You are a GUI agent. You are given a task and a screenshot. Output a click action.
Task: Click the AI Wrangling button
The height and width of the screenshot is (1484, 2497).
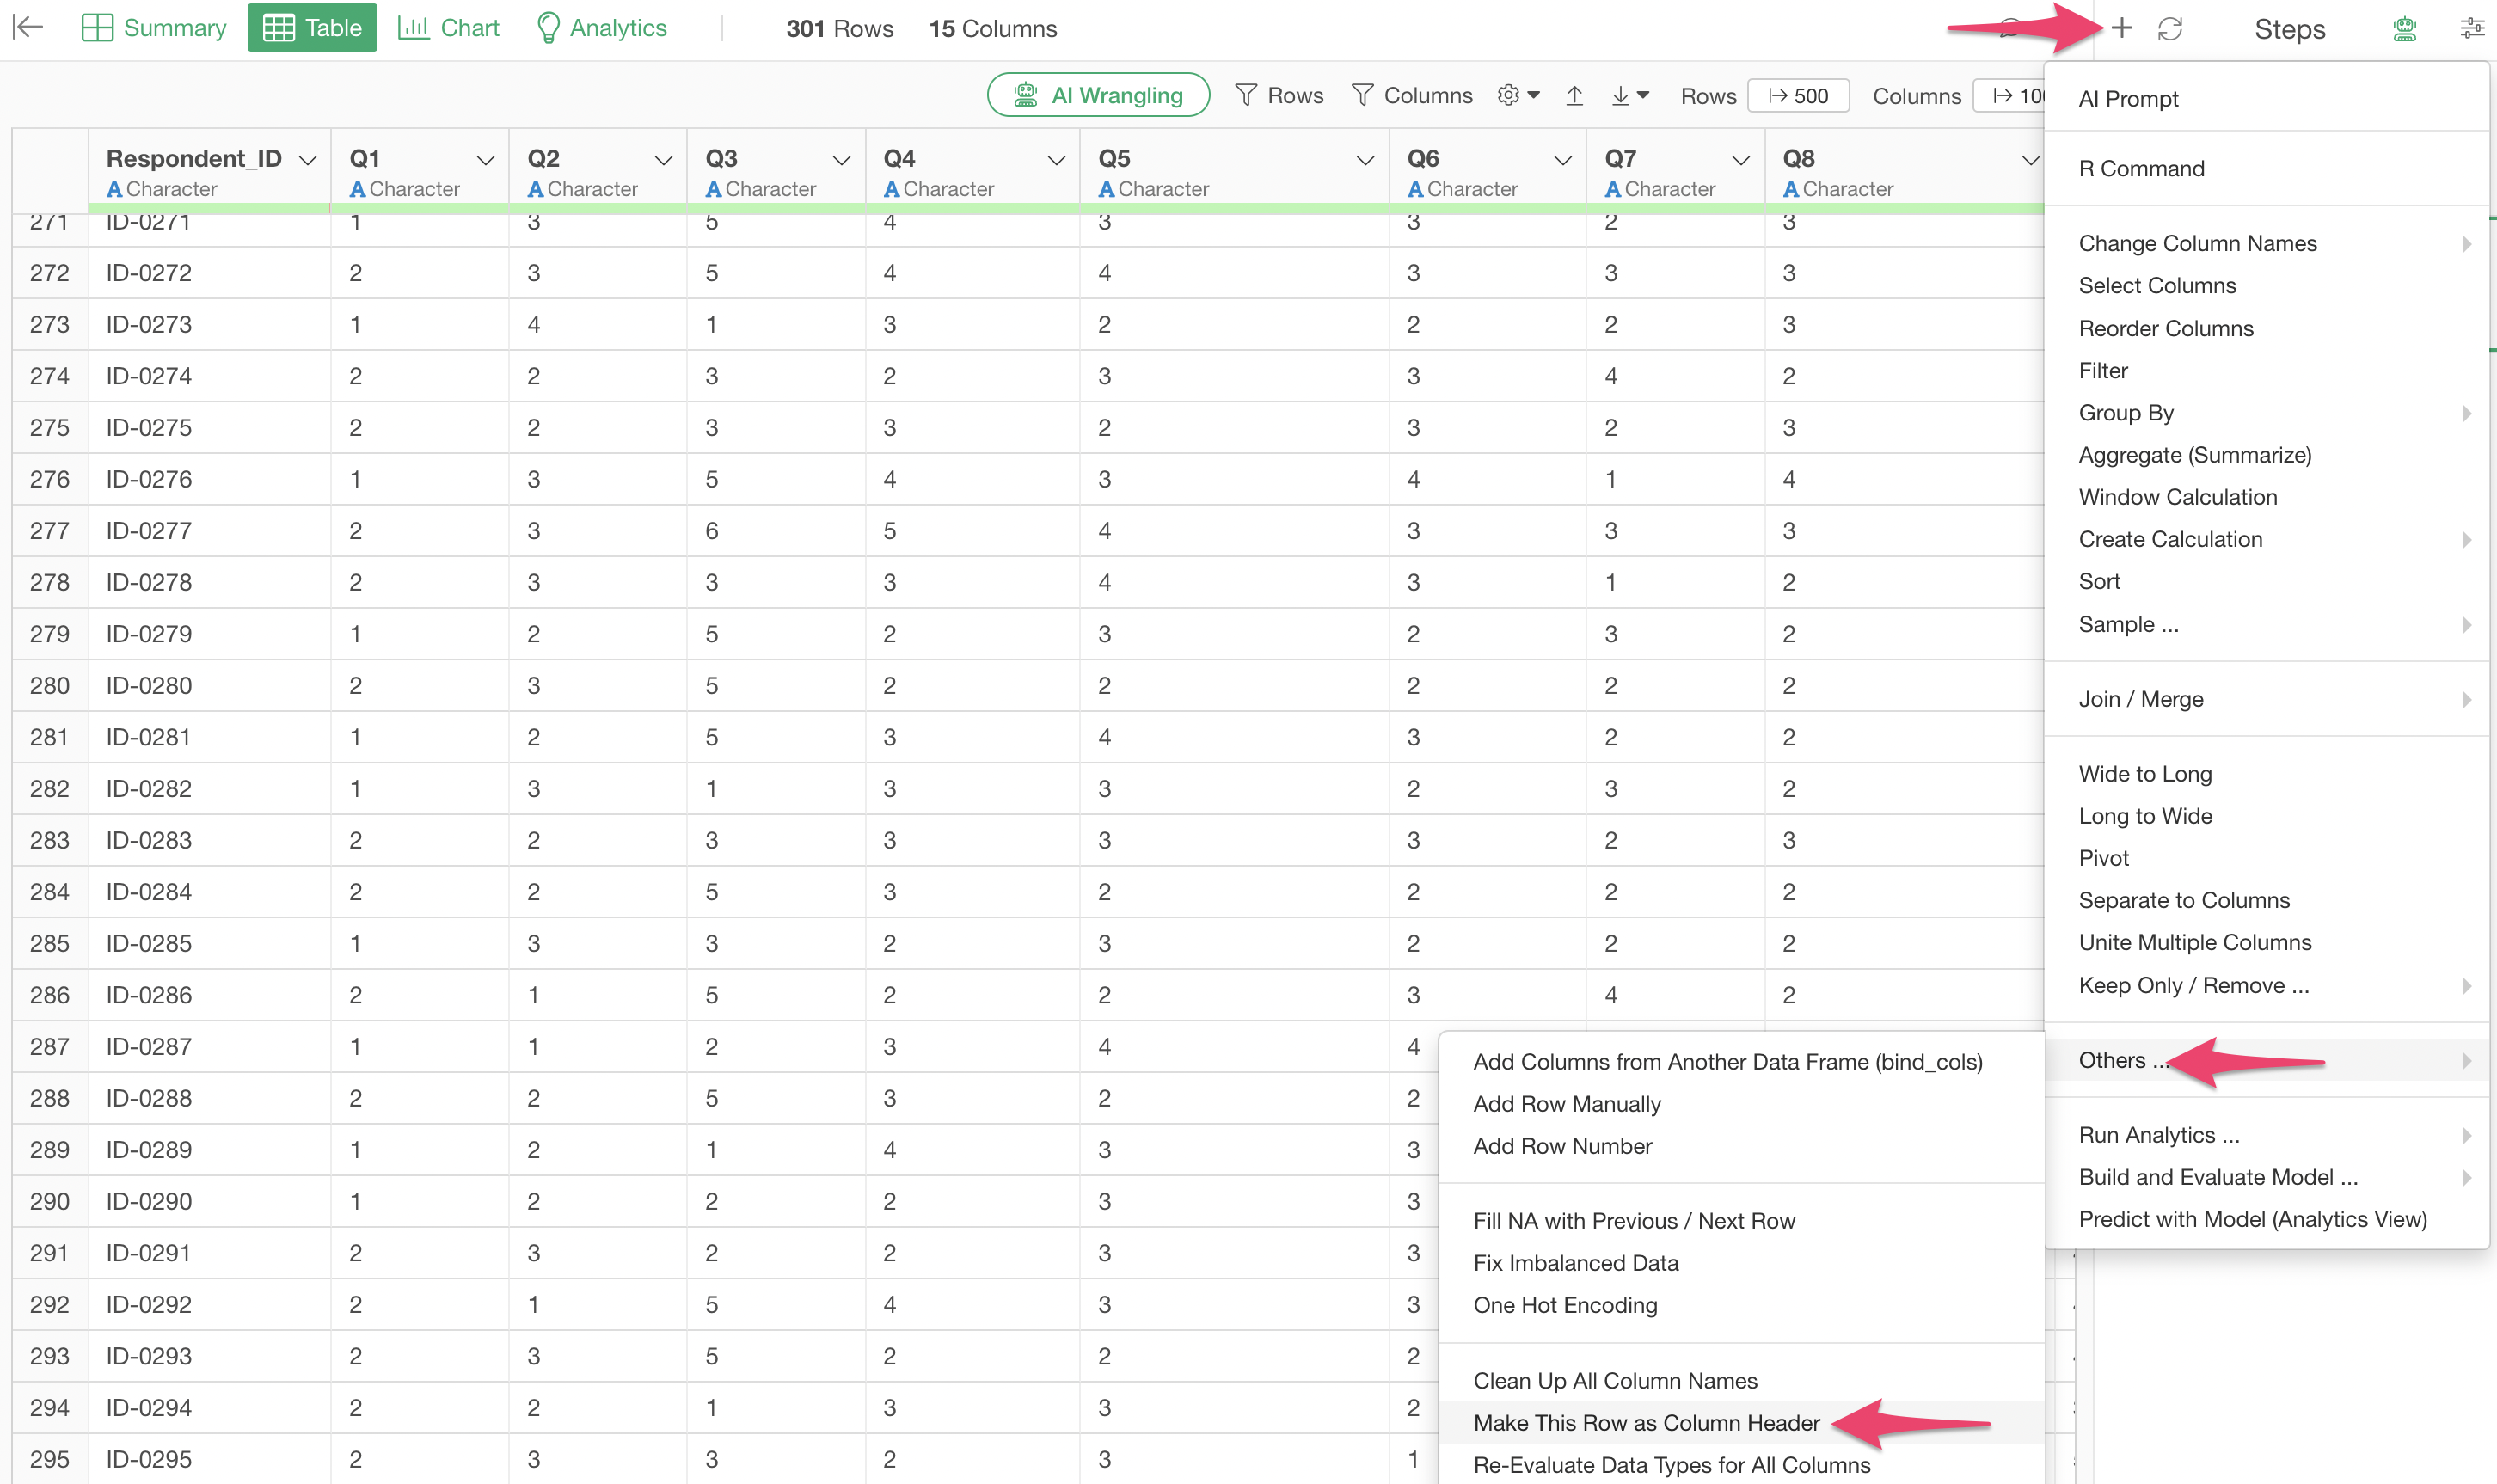[1098, 96]
